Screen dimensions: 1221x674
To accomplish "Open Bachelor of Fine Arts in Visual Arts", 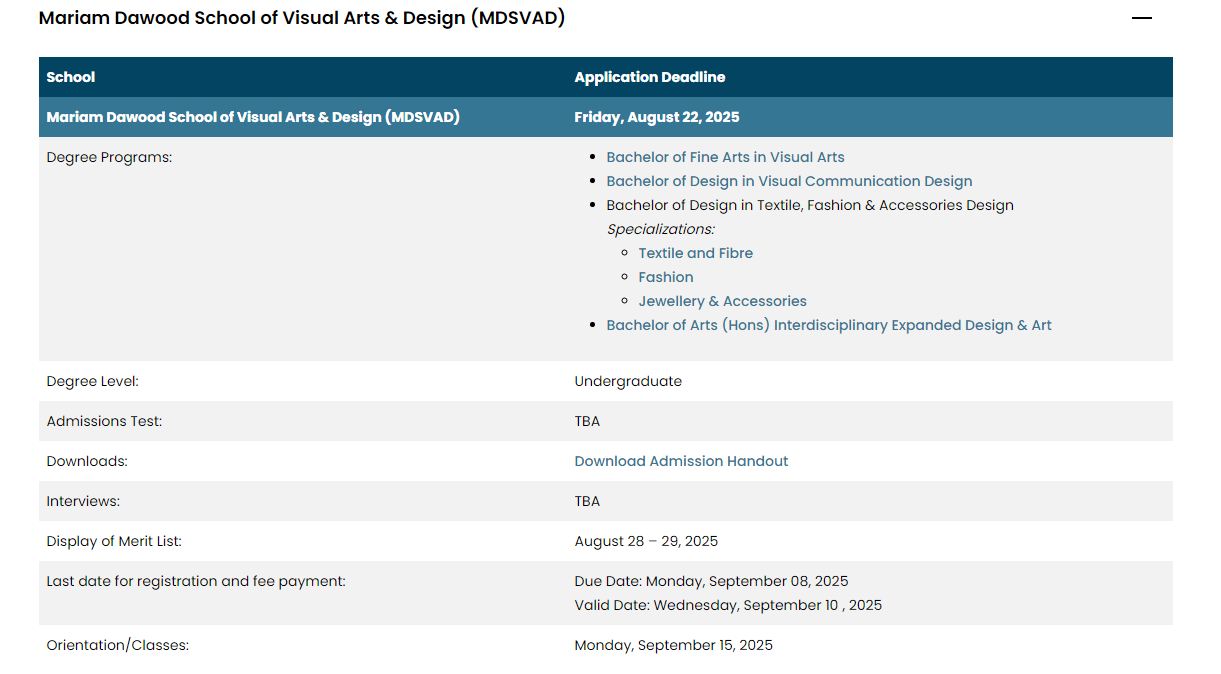I will pos(725,157).
